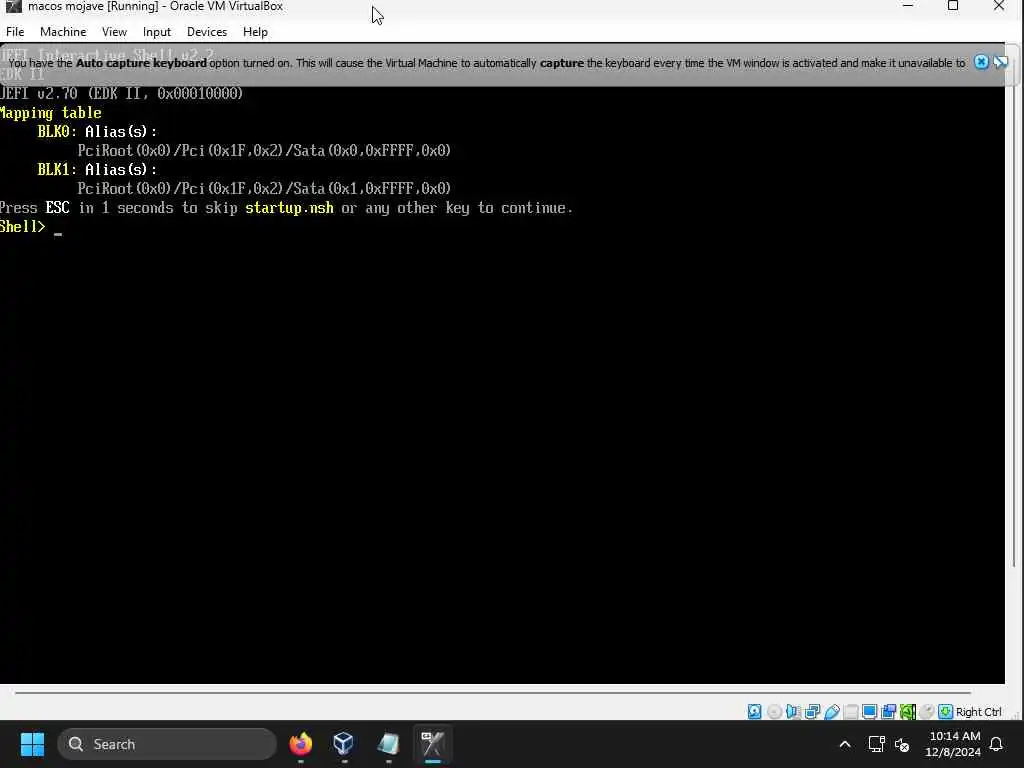Open the audio status indicator

pos(793,712)
